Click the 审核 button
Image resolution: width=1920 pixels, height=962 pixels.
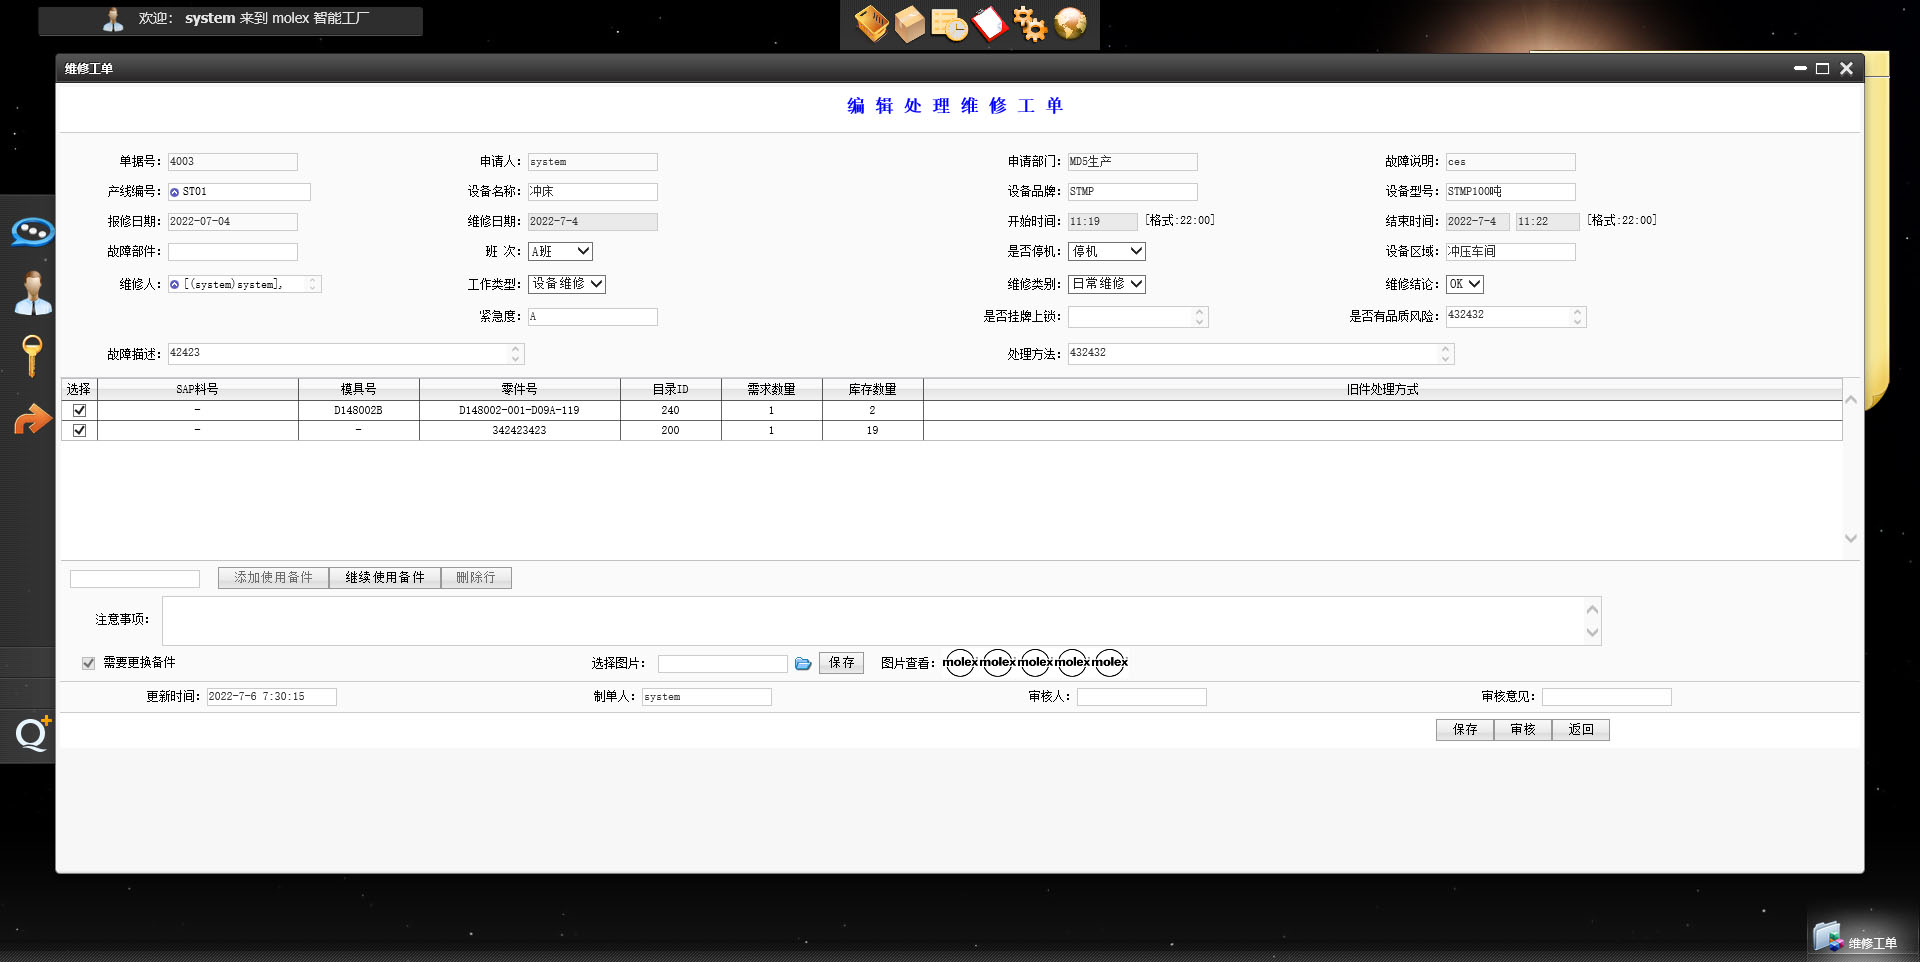pos(1523,730)
